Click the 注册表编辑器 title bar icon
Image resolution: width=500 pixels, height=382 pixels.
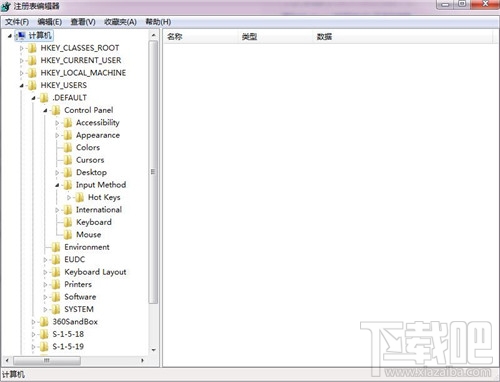[6, 6]
